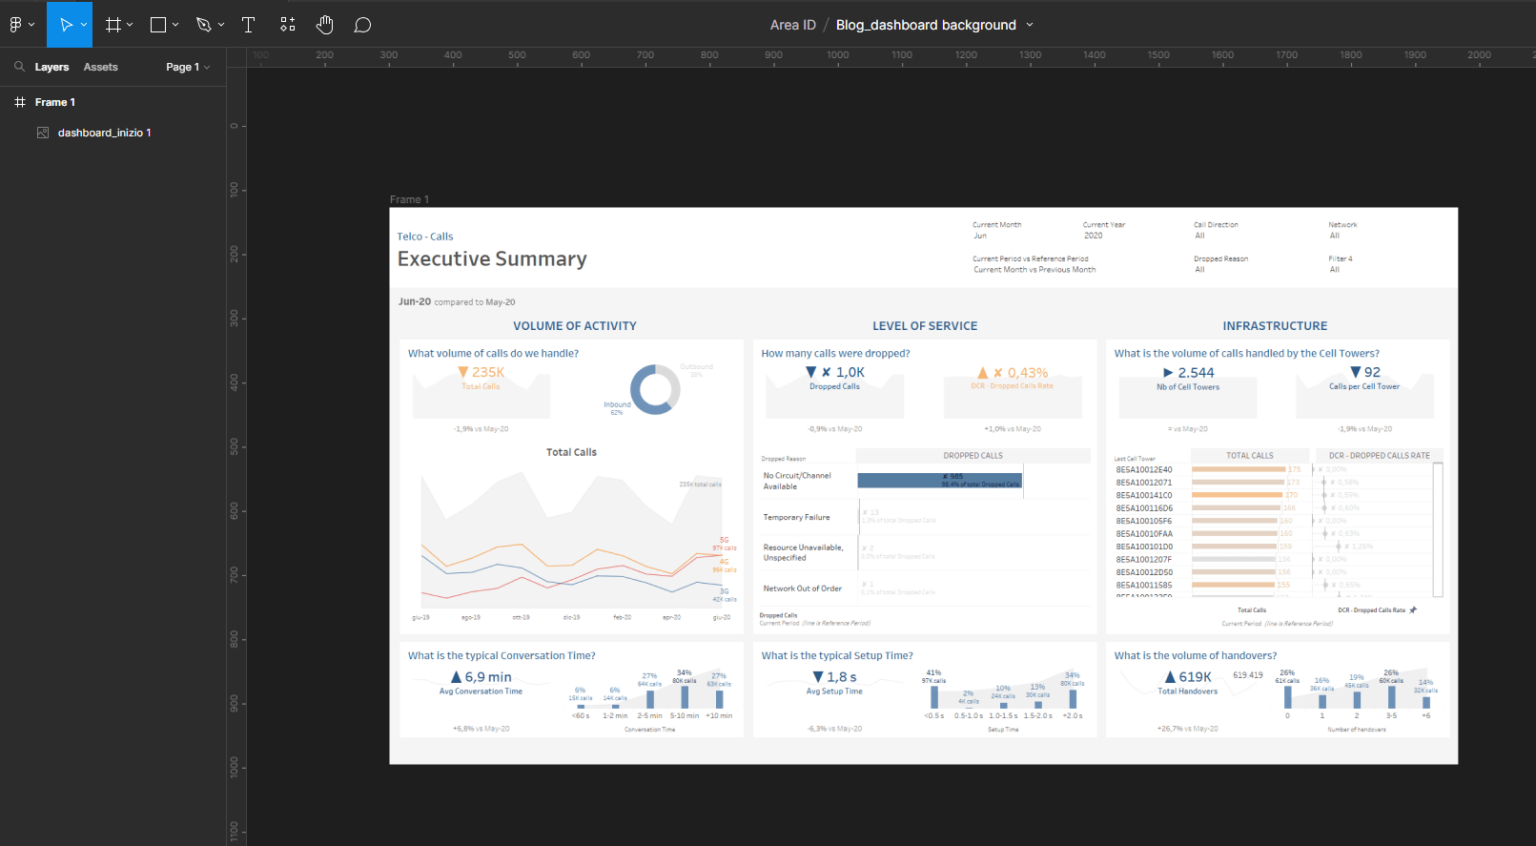Select Frame 1 in the Layers panel

click(x=55, y=101)
